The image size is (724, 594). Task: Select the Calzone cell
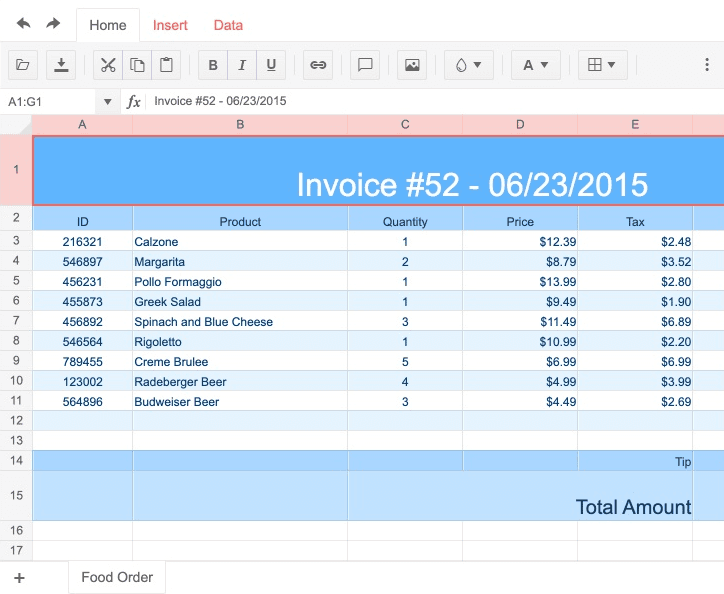click(240, 241)
